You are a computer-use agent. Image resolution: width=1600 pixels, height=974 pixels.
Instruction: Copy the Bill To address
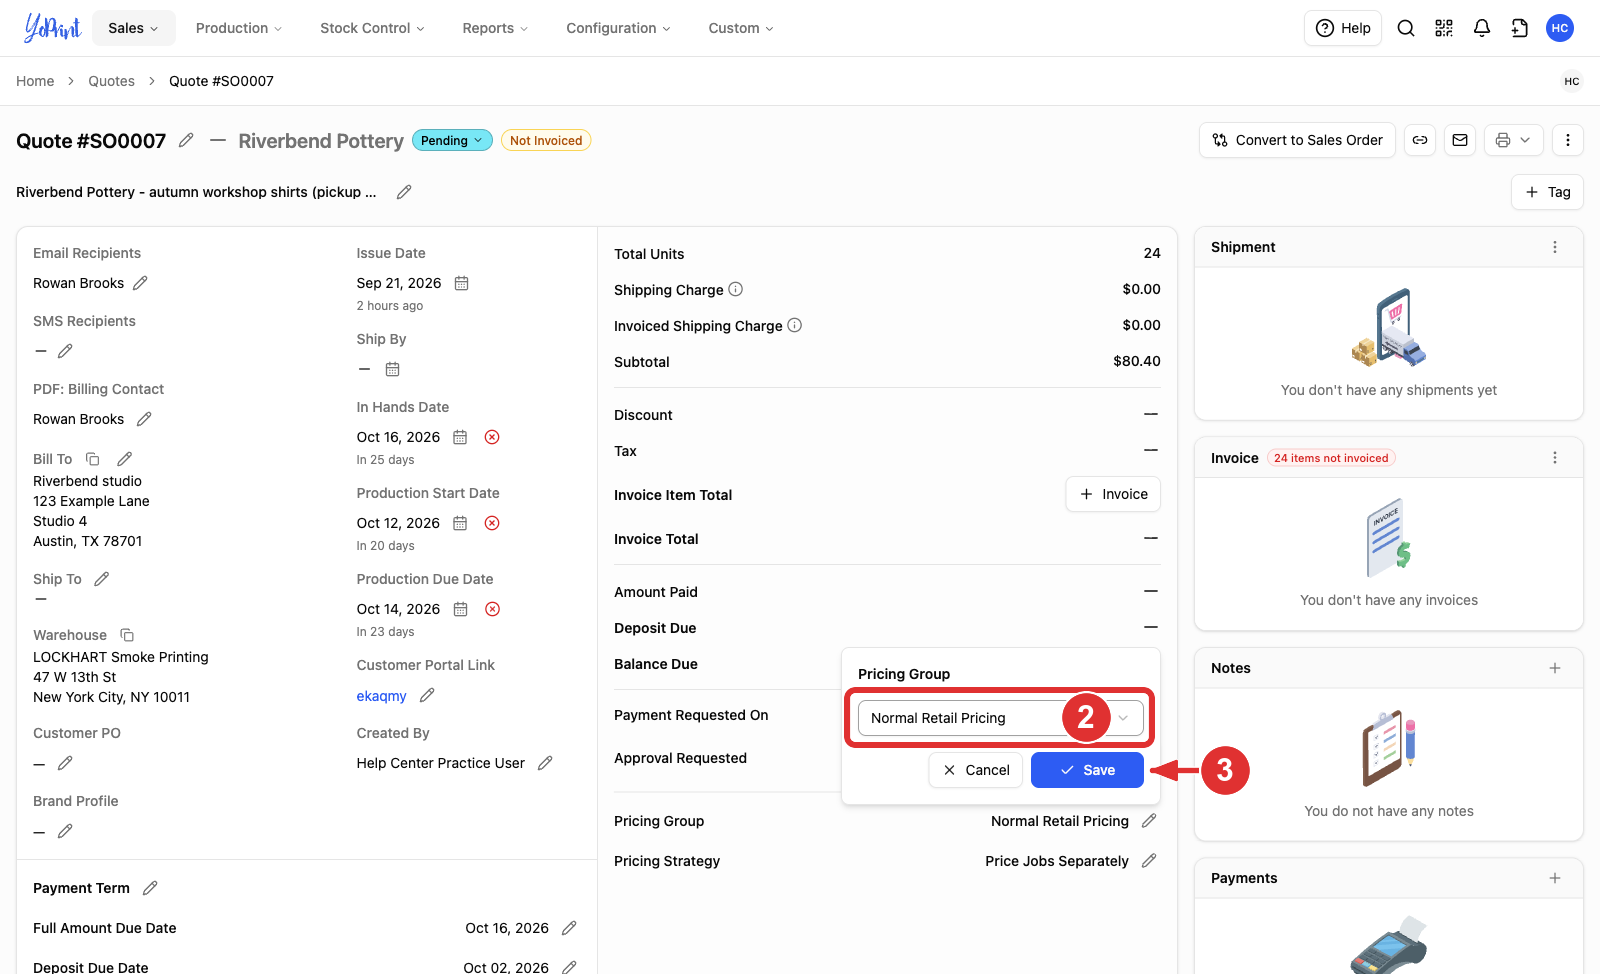pos(93,459)
